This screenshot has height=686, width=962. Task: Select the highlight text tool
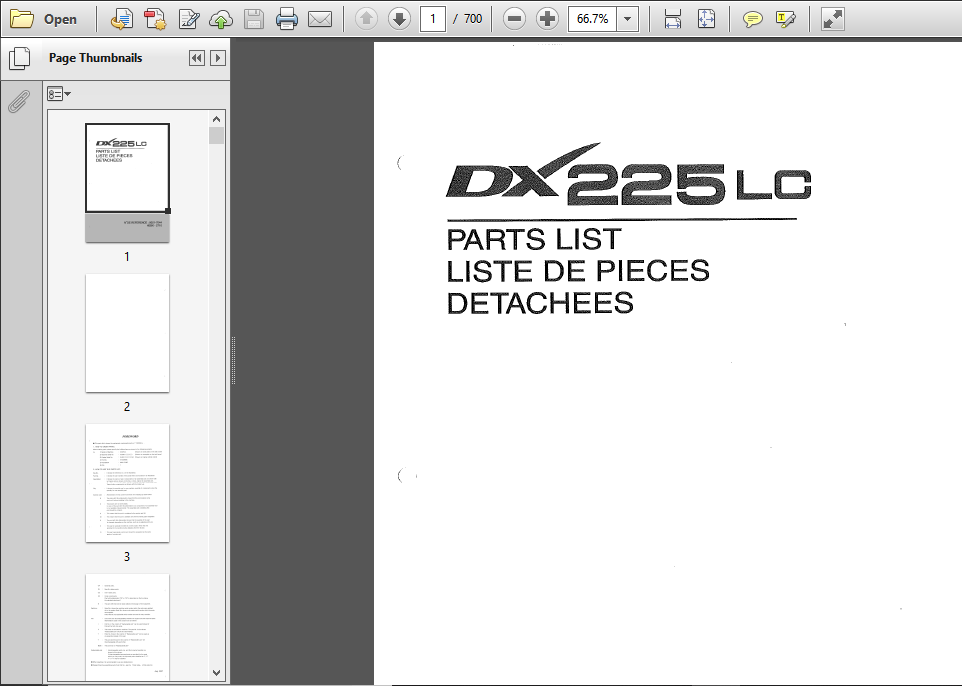[785, 20]
